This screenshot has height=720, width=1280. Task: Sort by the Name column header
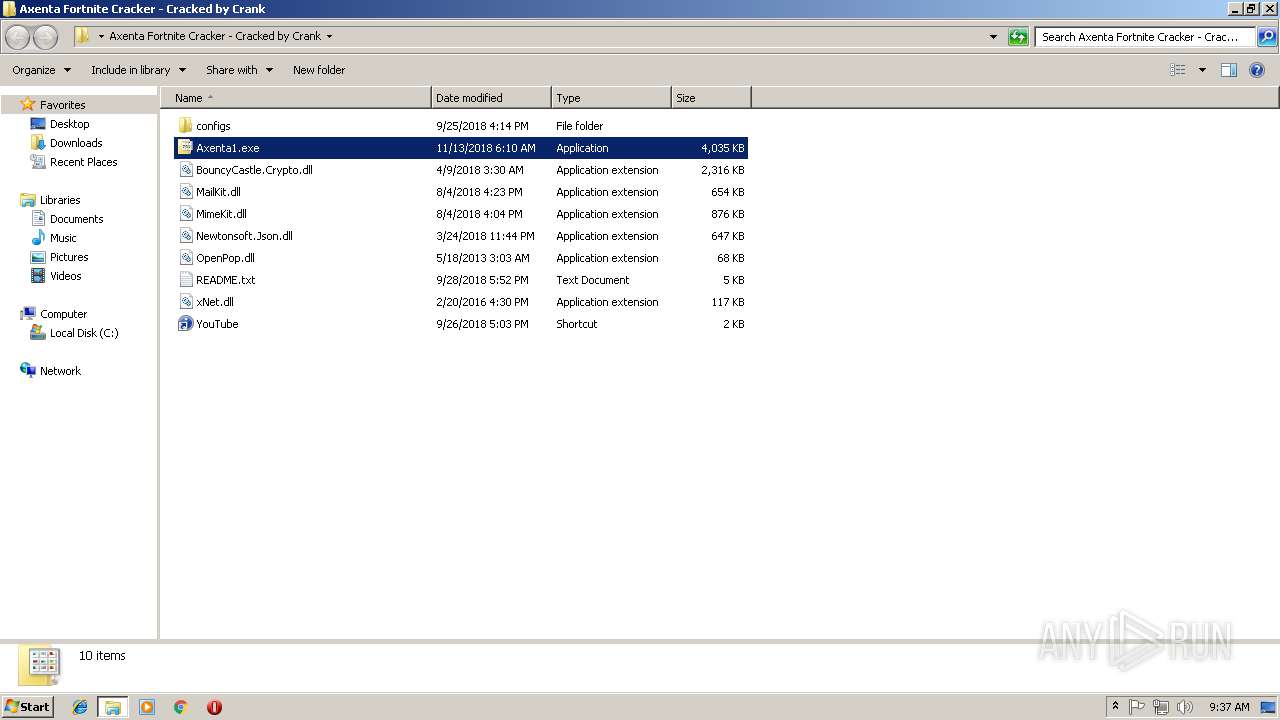296,98
